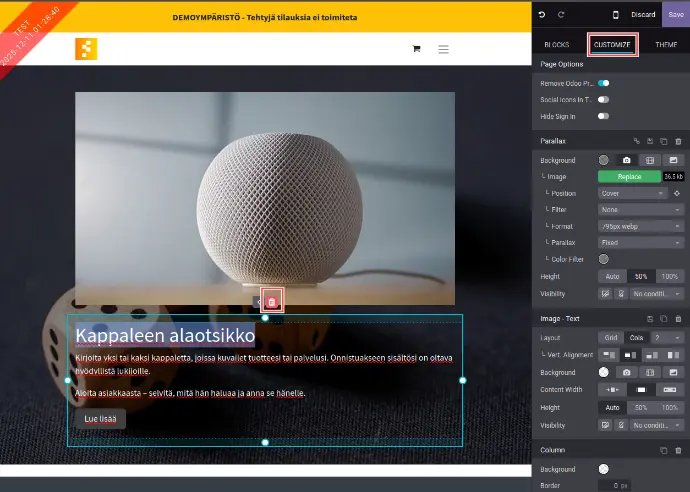The width and height of the screenshot is (690, 492).
Task: Select the Parallax background image camera icon
Action: click(626, 160)
